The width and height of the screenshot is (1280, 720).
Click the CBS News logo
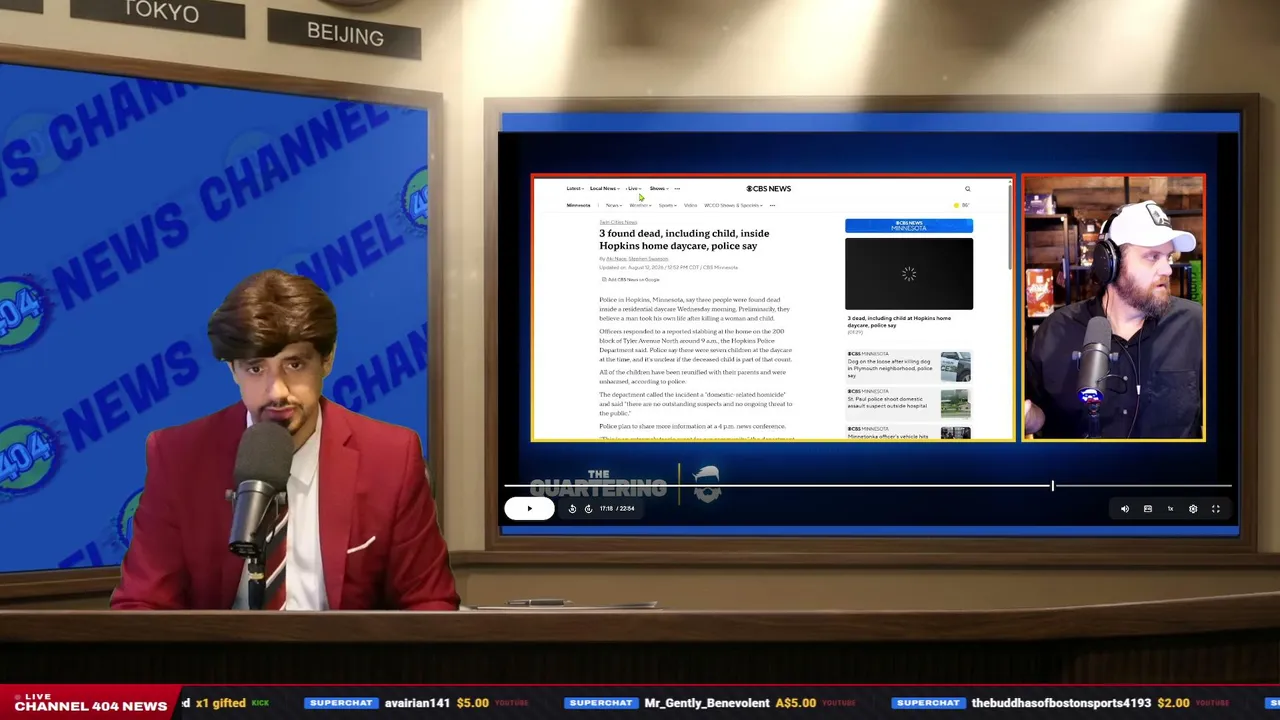click(768, 188)
